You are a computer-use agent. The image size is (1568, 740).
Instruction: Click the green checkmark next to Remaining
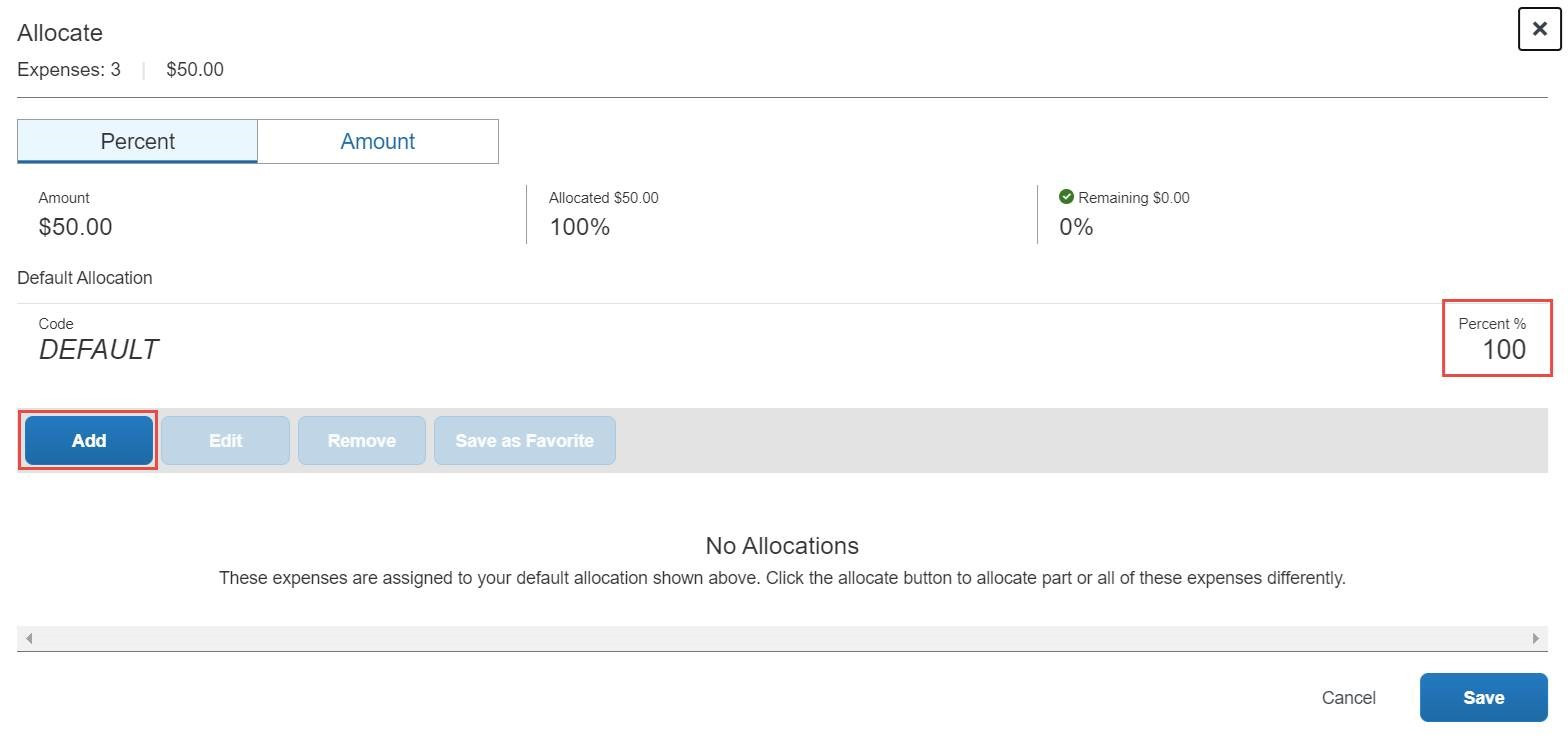1066,197
